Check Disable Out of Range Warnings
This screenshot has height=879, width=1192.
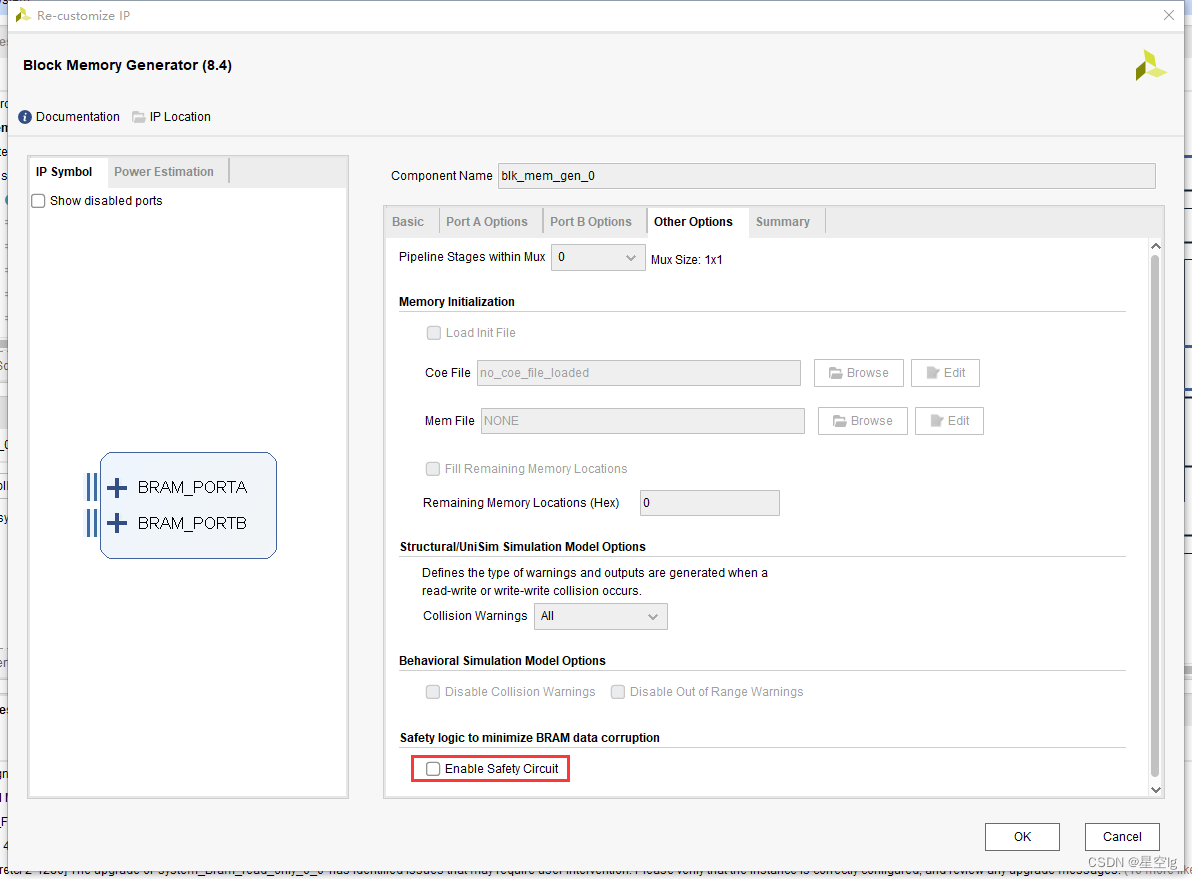[x=618, y=692]
